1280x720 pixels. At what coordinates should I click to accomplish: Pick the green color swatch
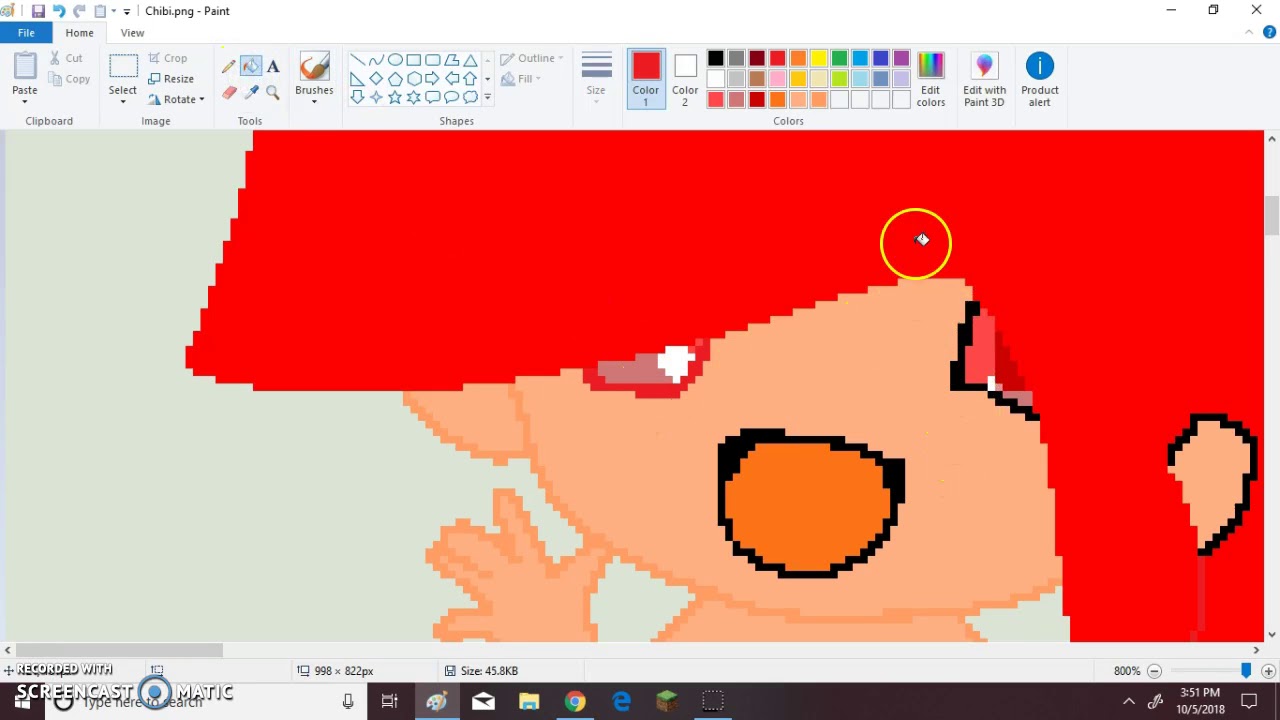[840, 58]
